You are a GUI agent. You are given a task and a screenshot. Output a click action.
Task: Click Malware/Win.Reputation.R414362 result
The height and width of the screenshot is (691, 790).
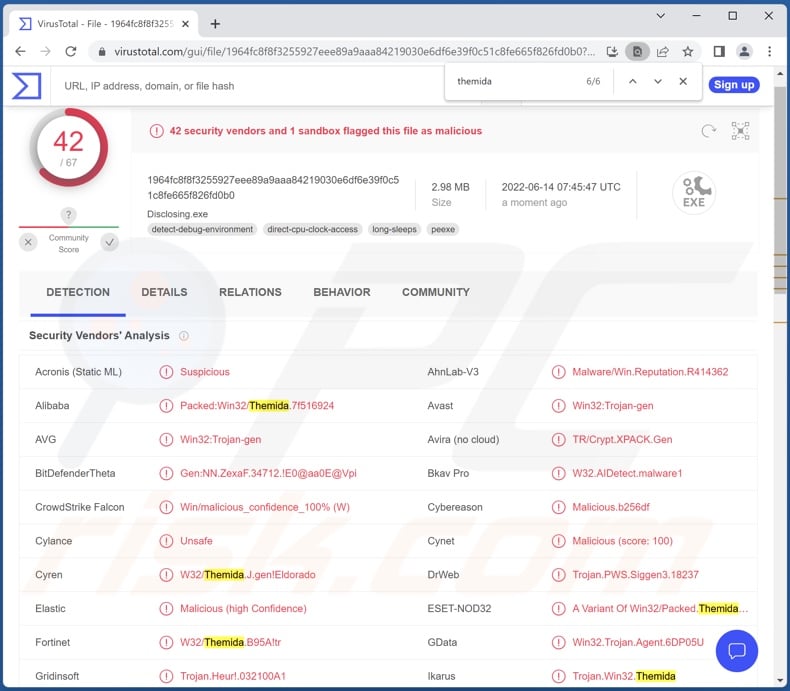pos(650,372)
